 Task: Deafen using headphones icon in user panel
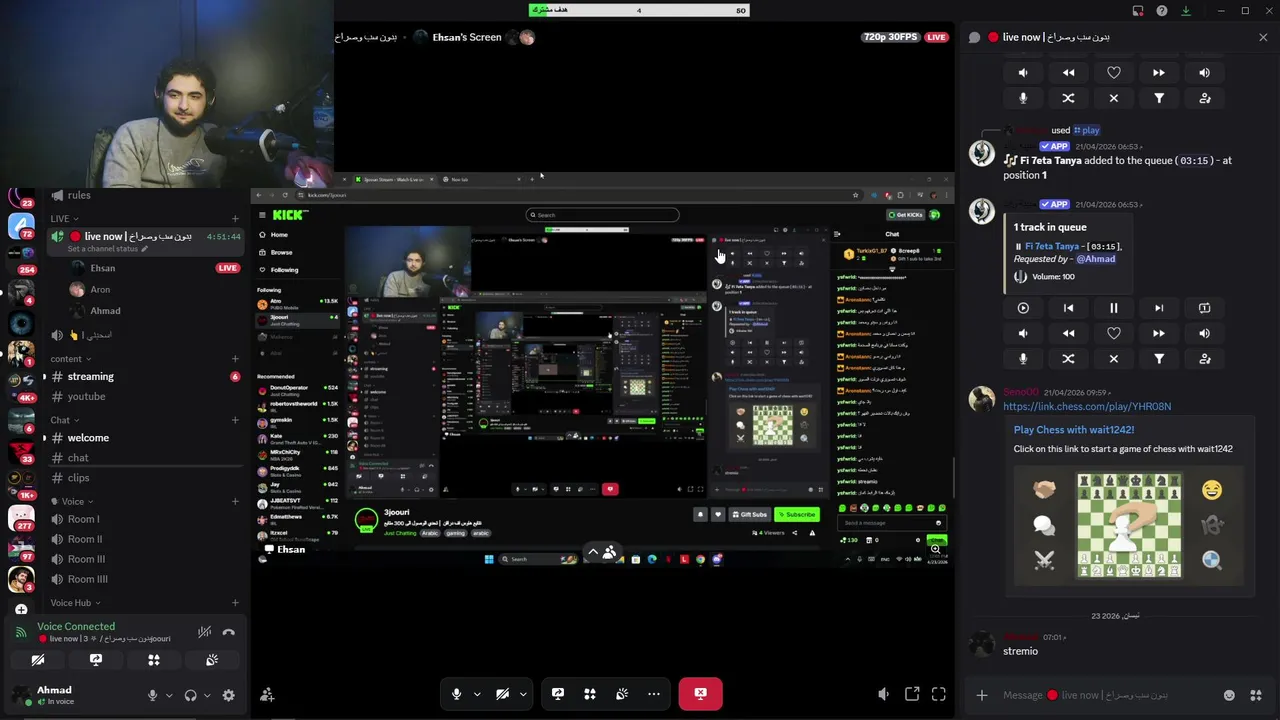[191, 695]
